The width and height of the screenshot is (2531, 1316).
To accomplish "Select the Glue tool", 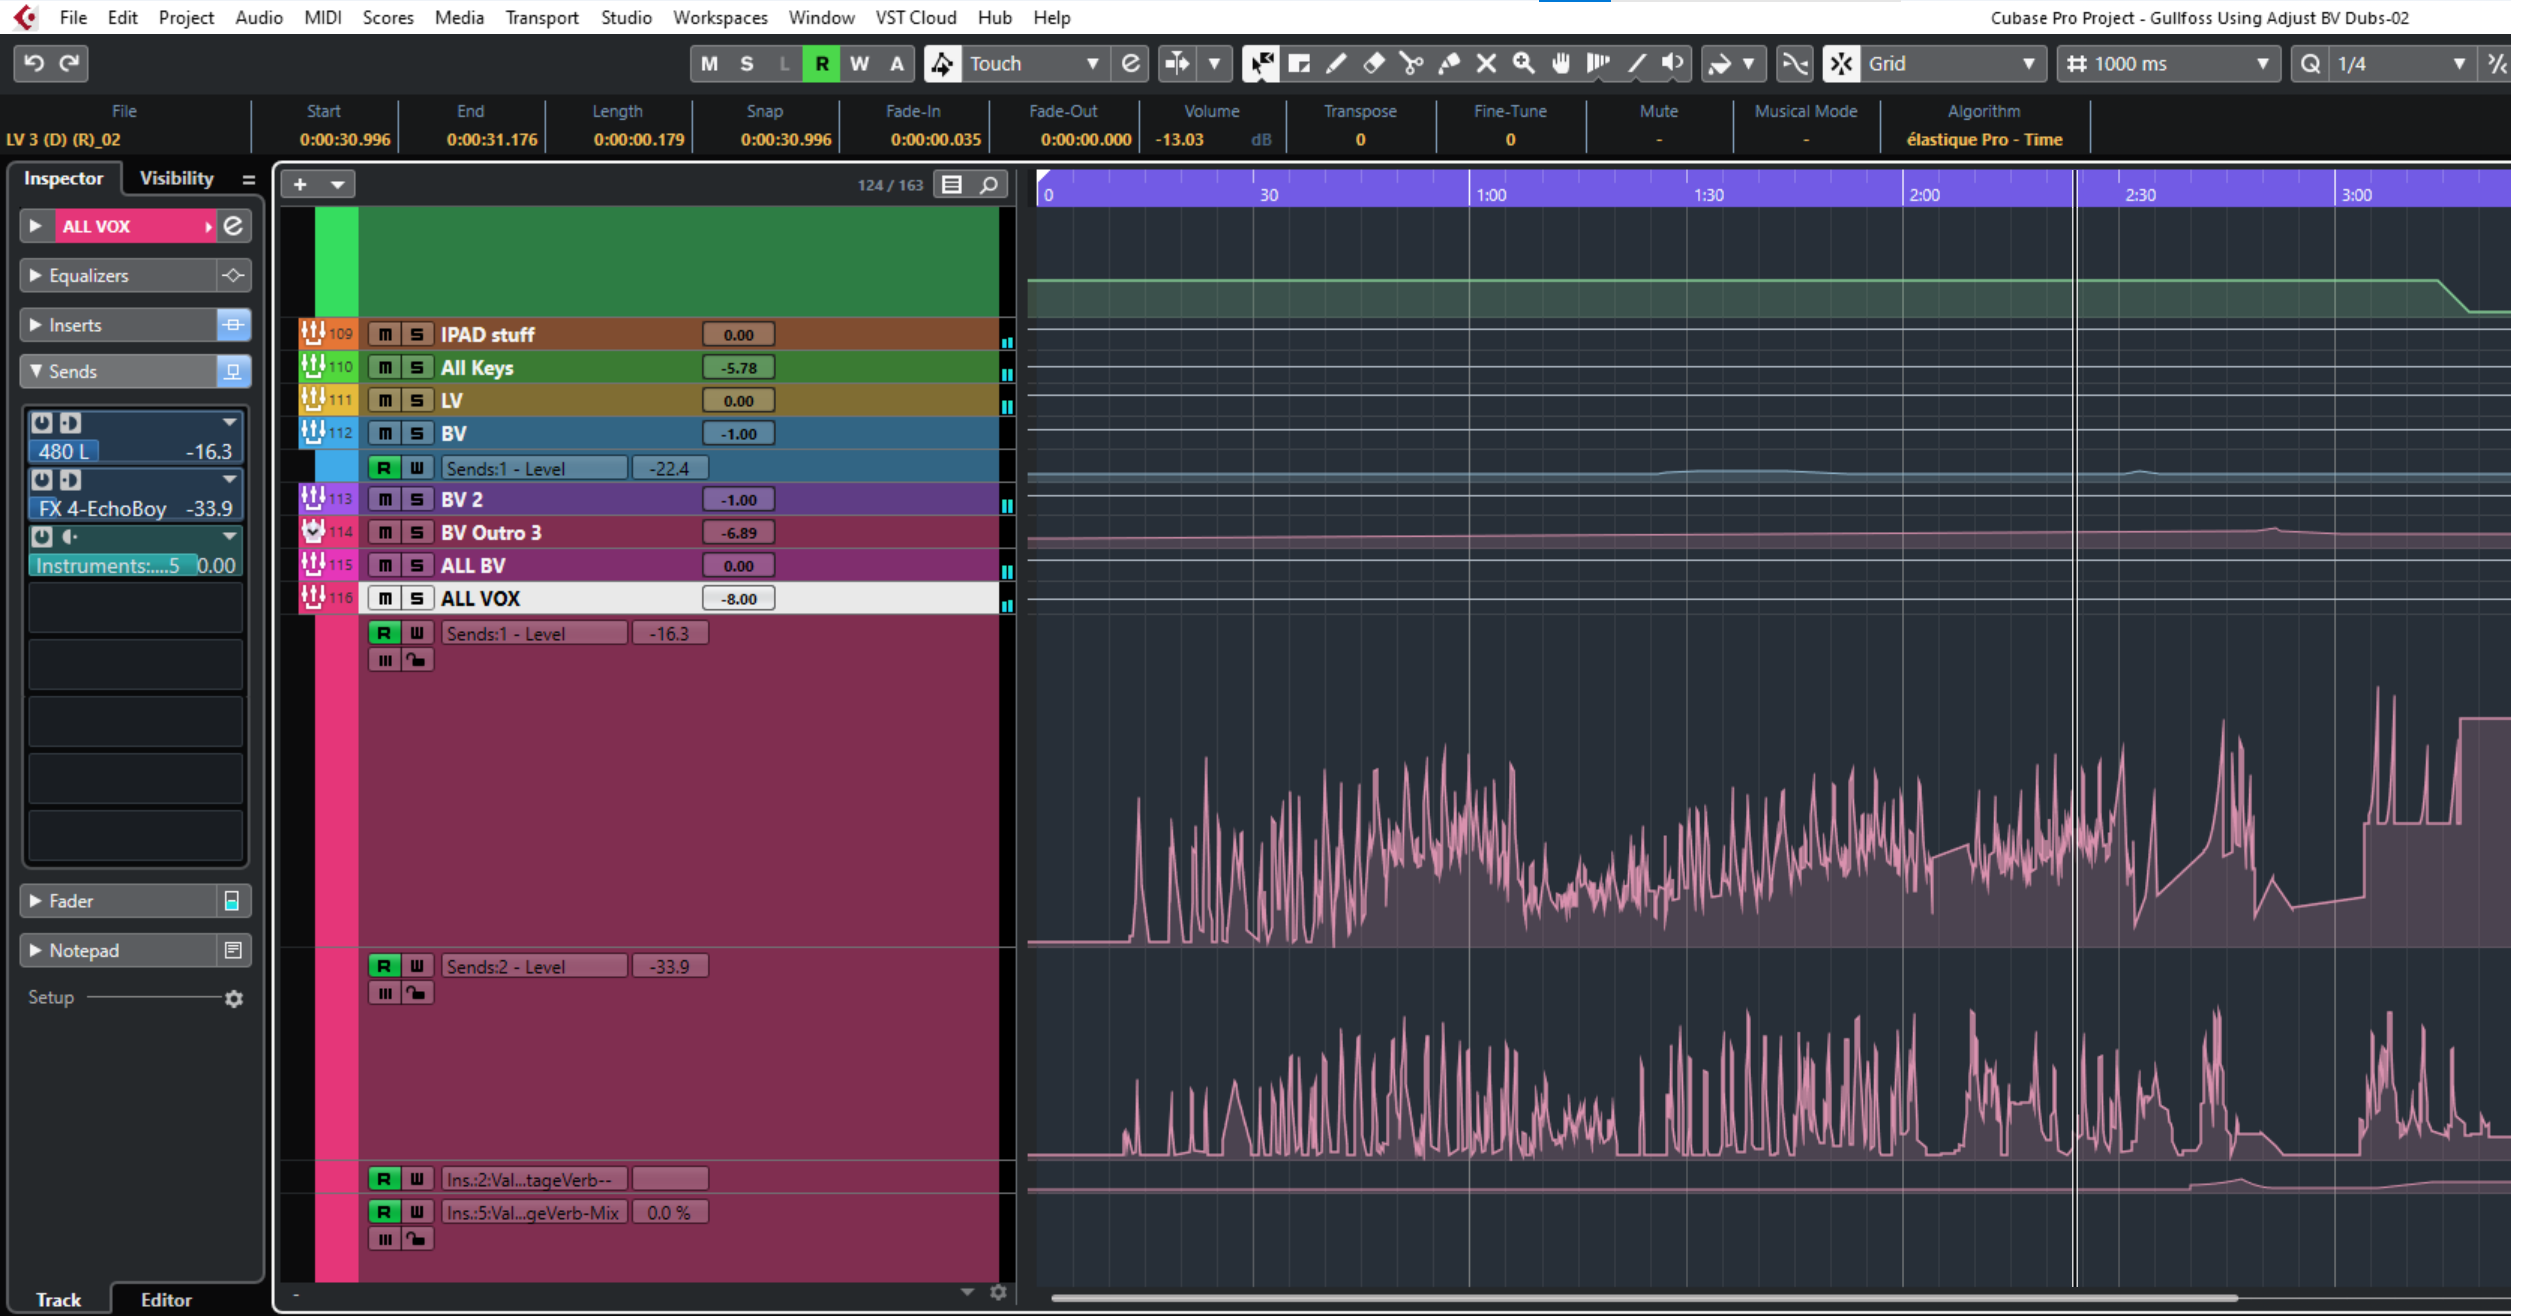I will pyautogui.click(x=1449, y=64).
